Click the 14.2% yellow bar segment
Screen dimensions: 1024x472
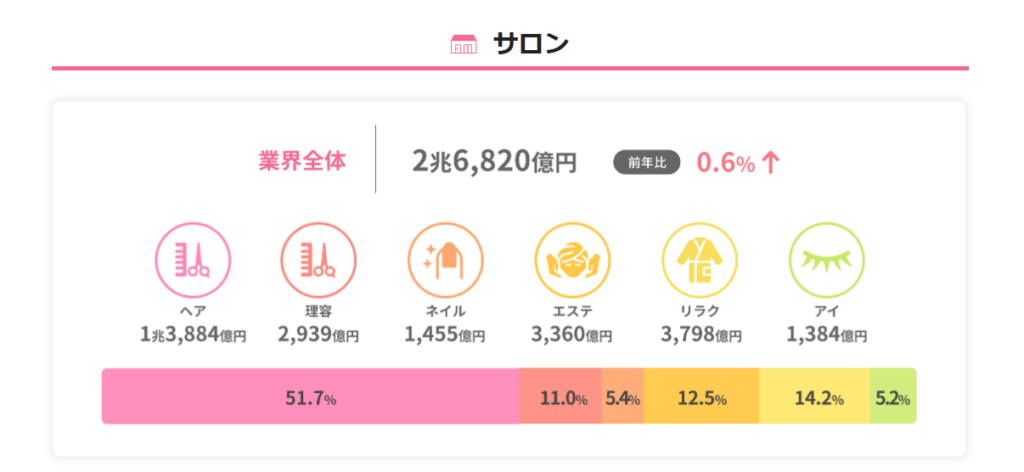(815, 397)
